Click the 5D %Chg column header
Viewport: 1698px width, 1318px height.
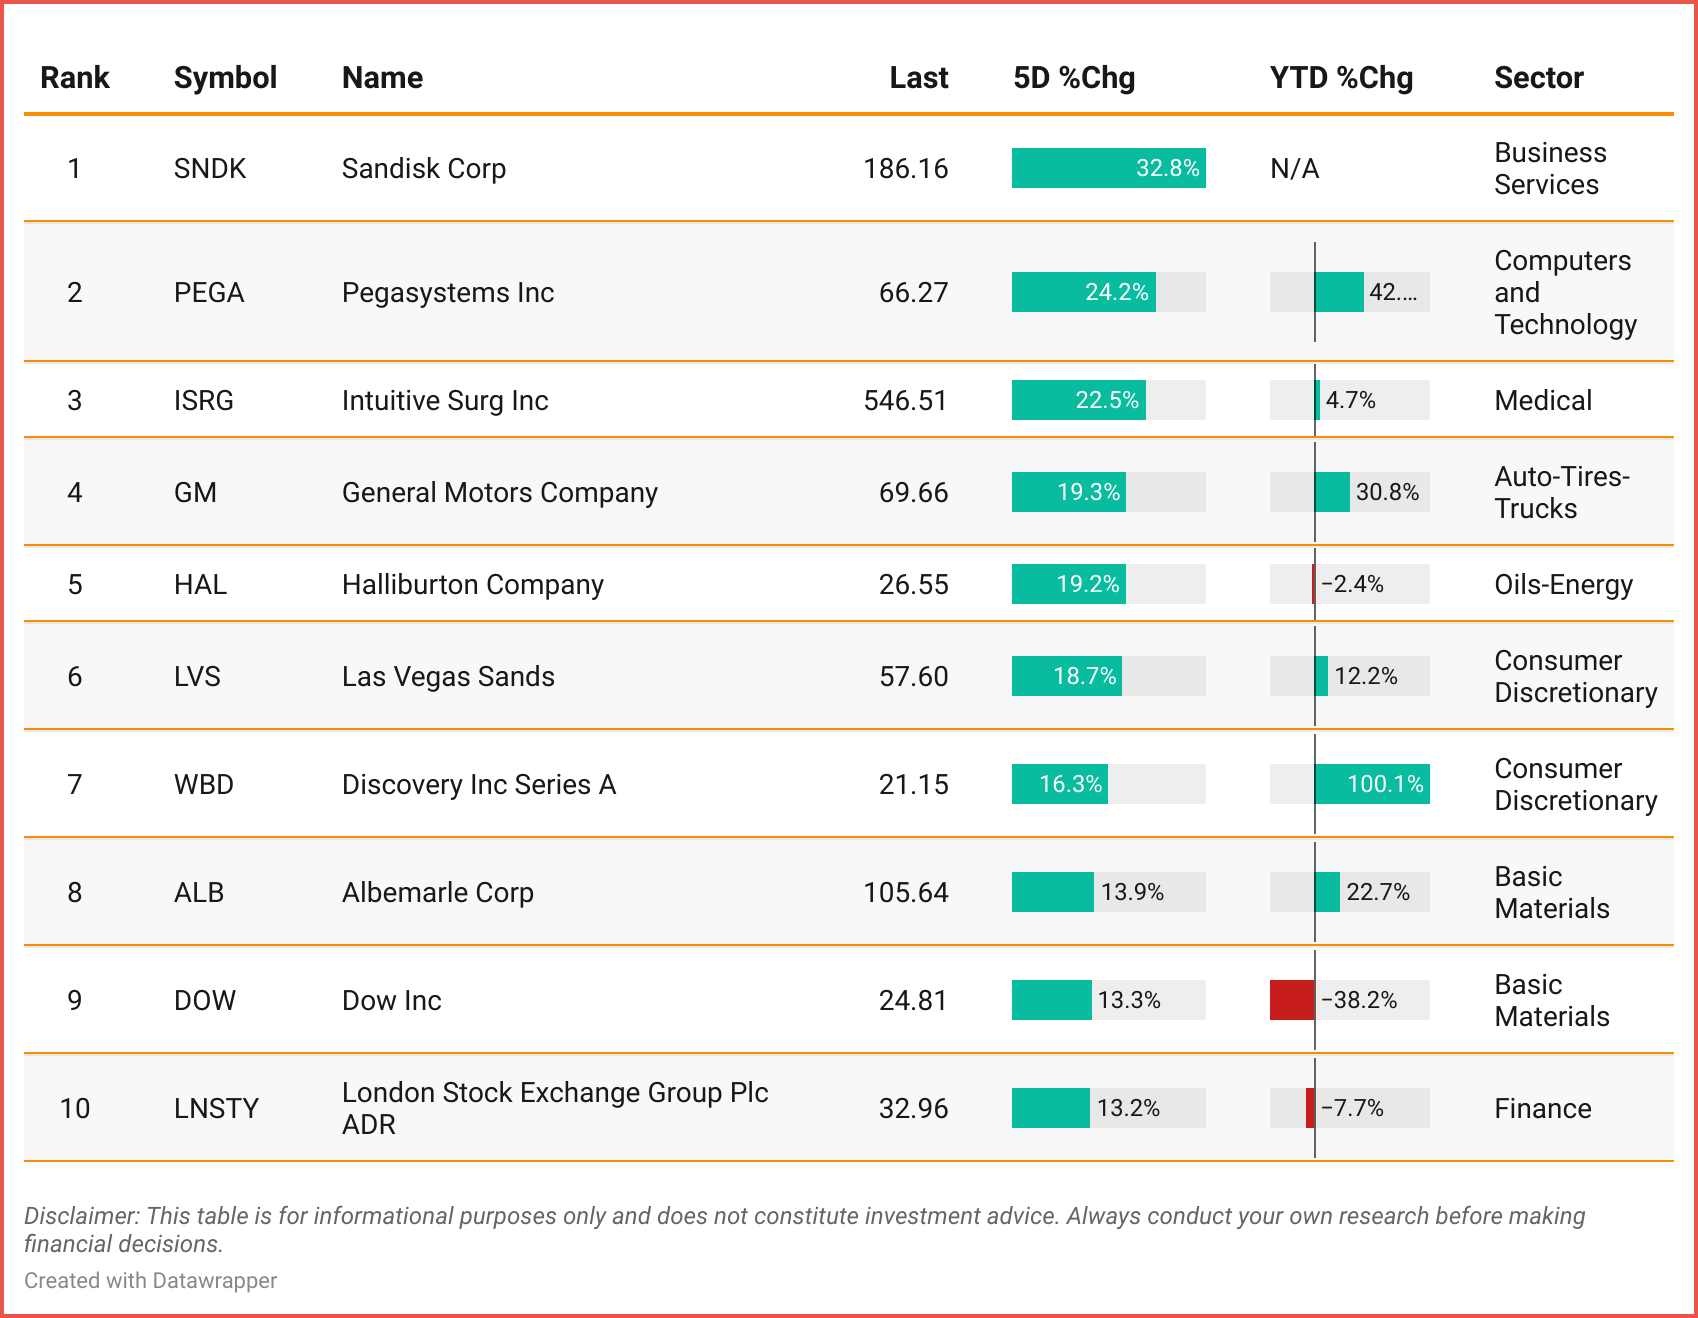pyautogui.click(x=1074, y=78)
